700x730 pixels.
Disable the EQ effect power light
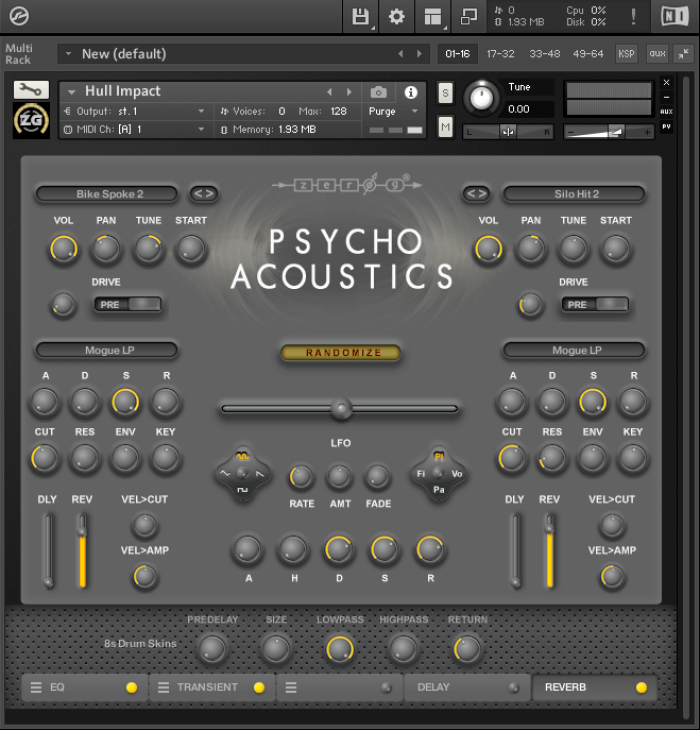click(132, 688)
